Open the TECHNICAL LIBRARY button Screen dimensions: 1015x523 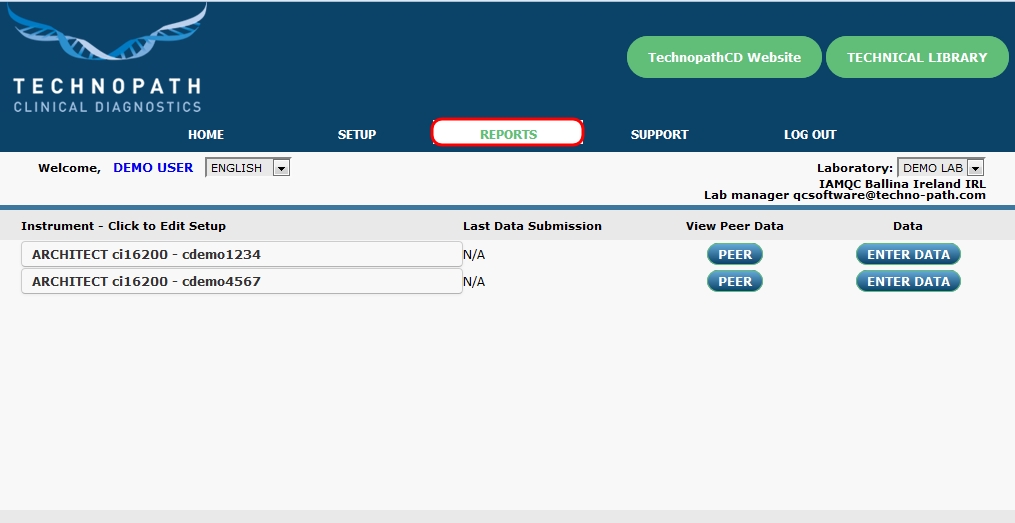pyautogui.click(x=916, y=57)
